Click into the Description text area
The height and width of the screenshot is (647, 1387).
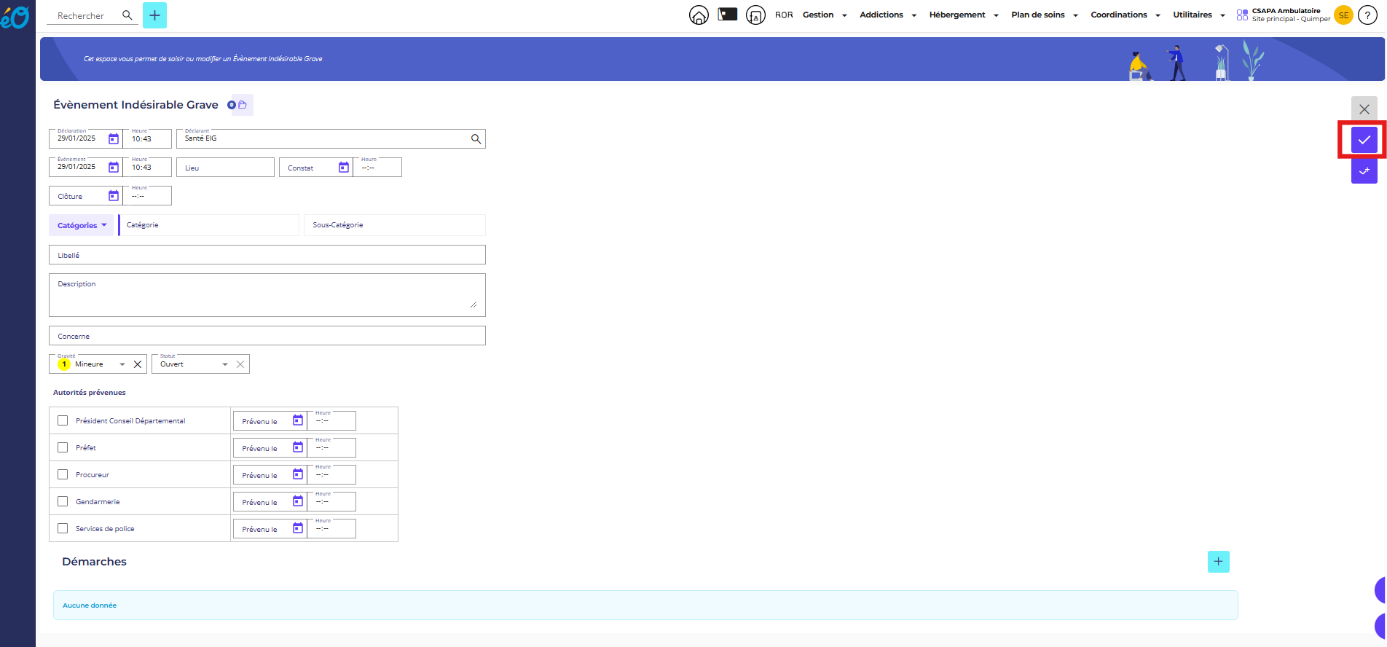(266, 295)
